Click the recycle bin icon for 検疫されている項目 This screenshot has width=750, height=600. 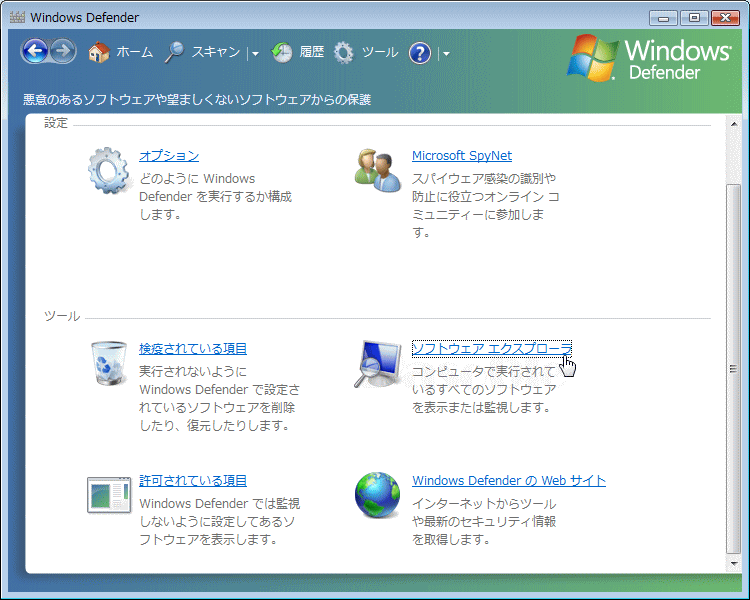108,363
